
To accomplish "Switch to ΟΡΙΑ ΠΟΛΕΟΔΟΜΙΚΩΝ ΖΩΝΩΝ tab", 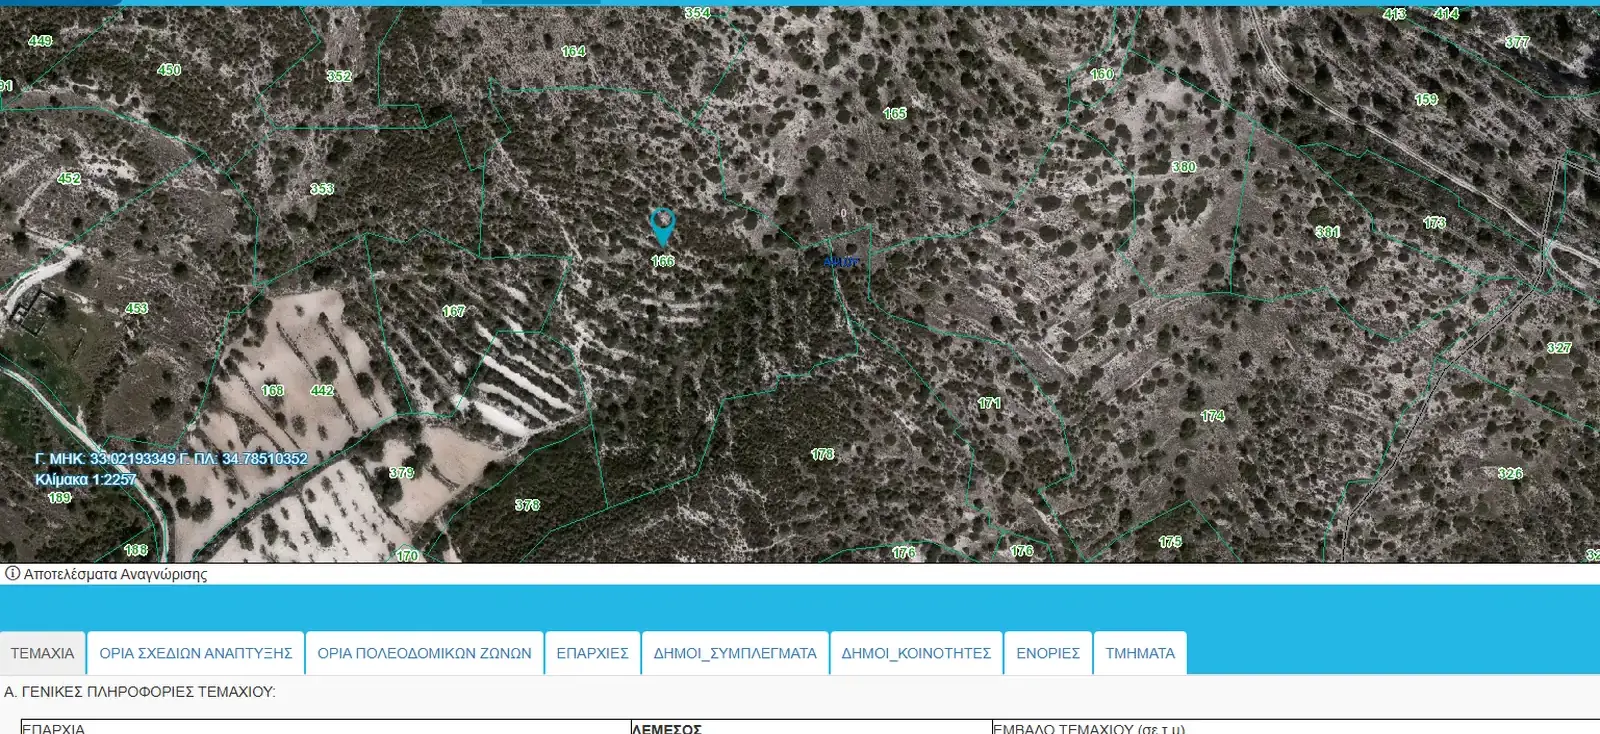I will coord(424,653).
